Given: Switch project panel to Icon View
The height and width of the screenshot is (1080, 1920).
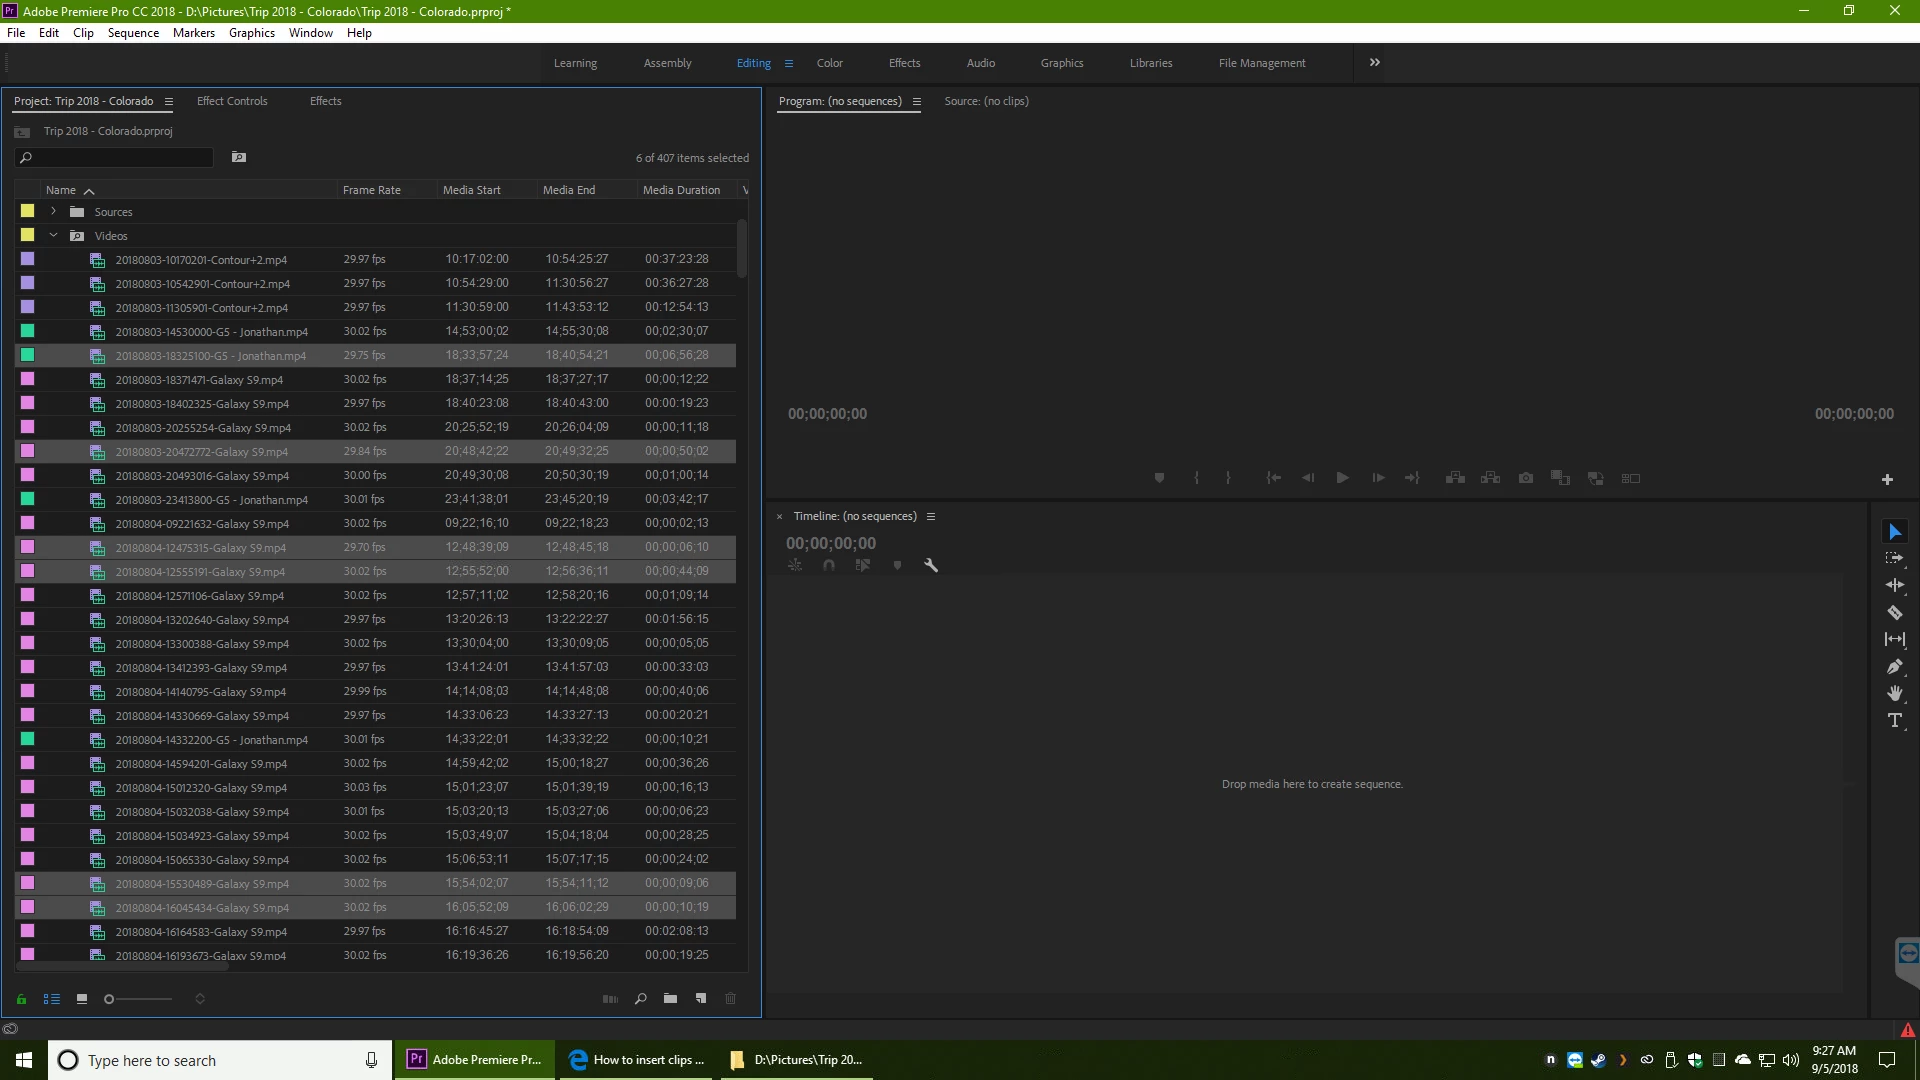Looking at the screenshot, I should 82,999.
